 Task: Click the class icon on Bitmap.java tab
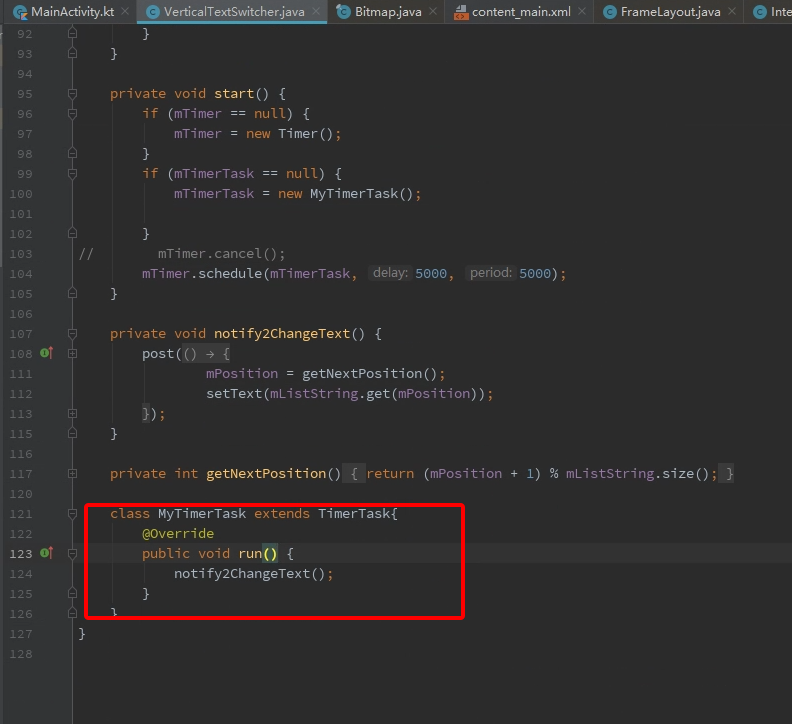point(343,12)
